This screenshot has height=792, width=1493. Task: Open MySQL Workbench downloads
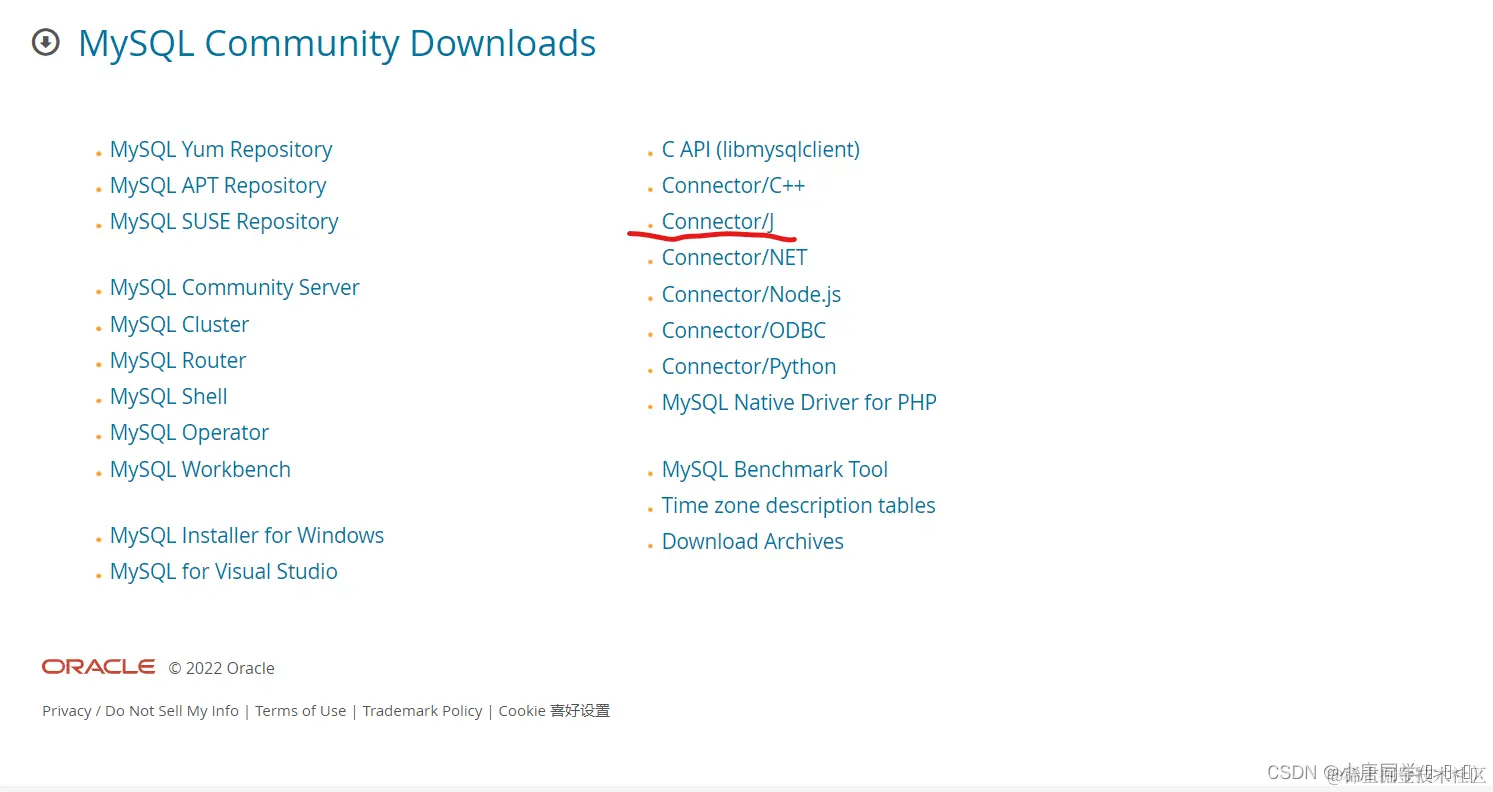201,469
